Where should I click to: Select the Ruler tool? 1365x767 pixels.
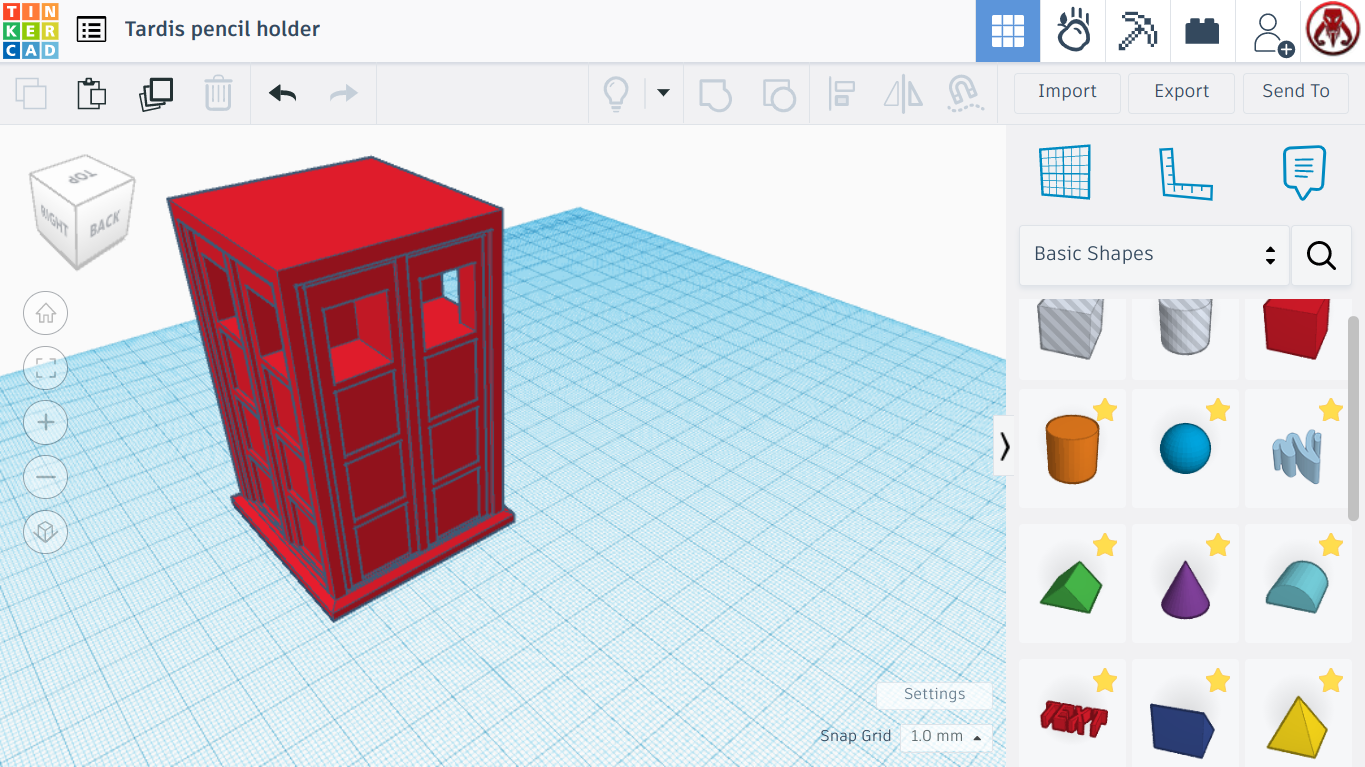(1185, 173)
